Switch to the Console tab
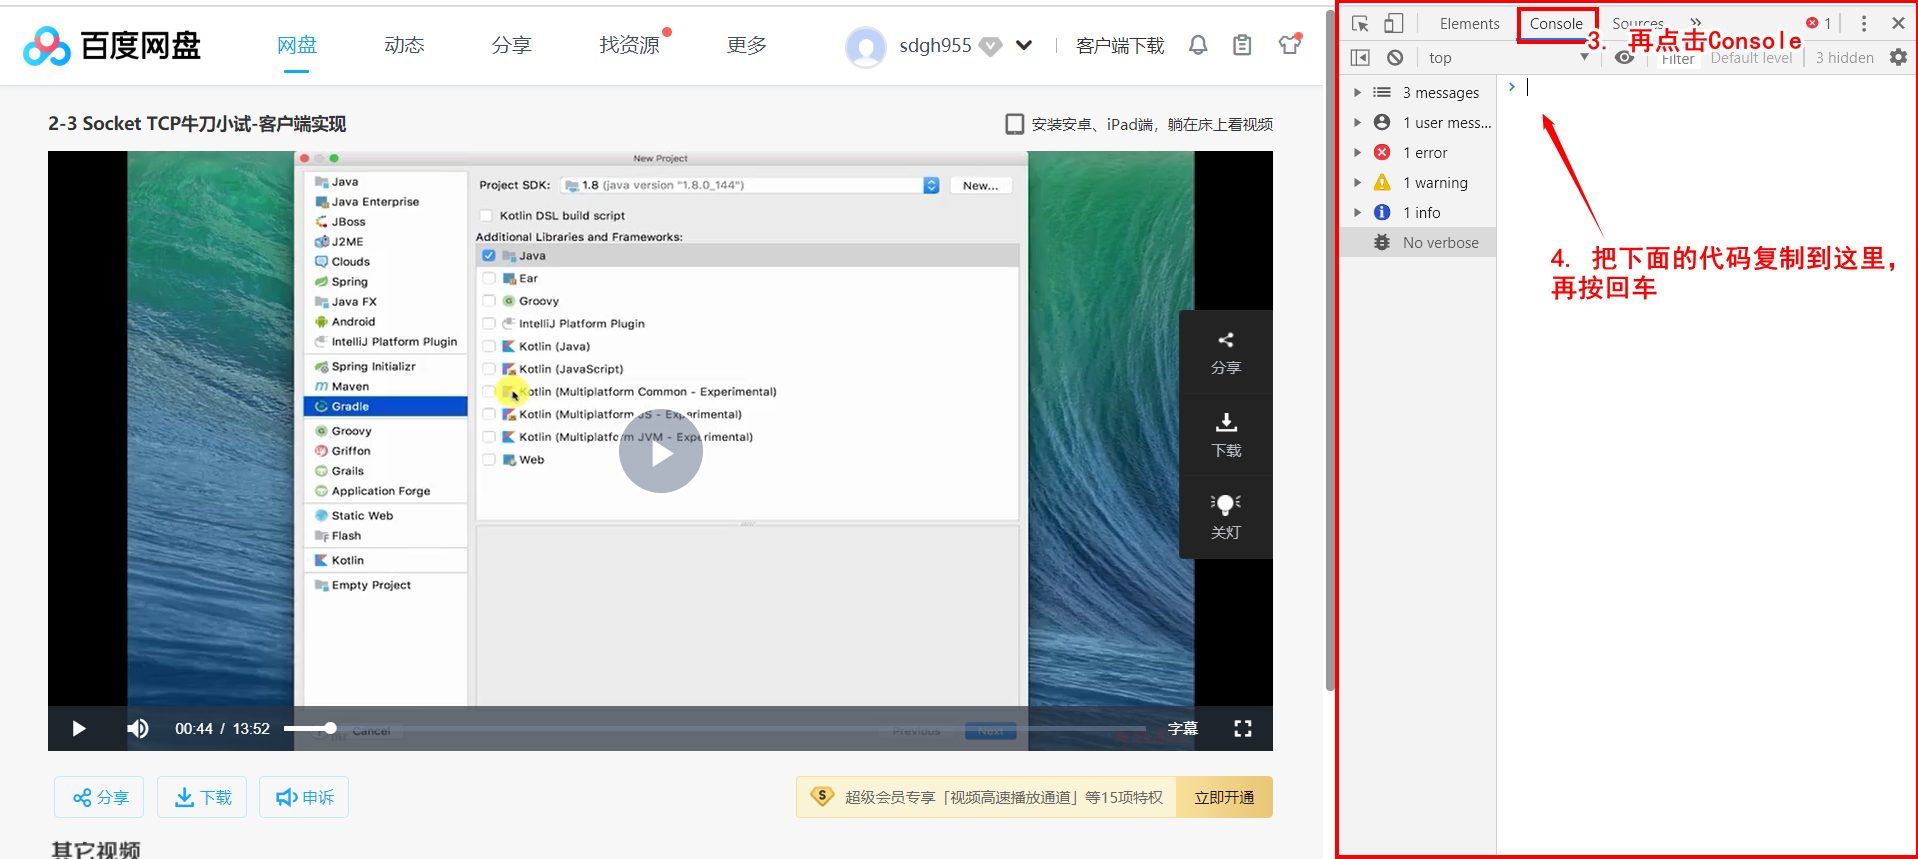The width and height of the screenshot is (1918, 859). pos(1556,23)
